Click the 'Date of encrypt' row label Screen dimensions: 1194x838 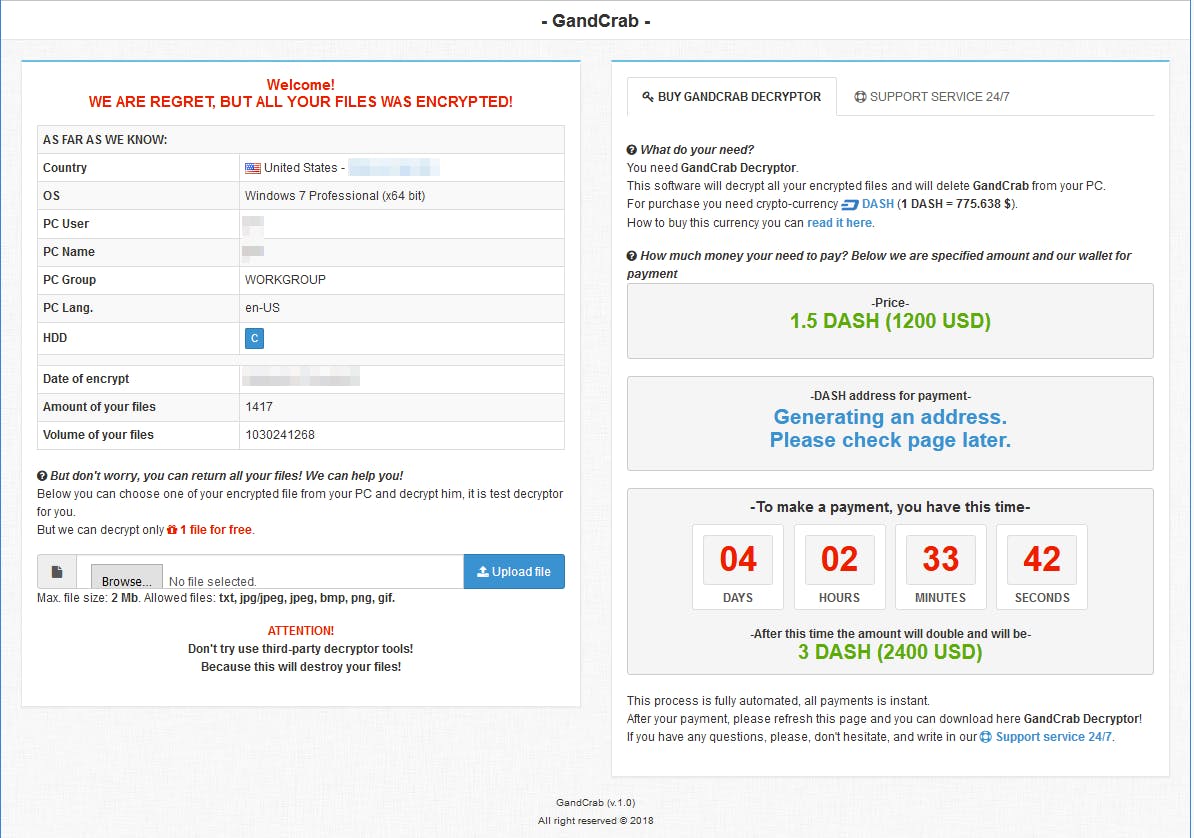point(86,379)
